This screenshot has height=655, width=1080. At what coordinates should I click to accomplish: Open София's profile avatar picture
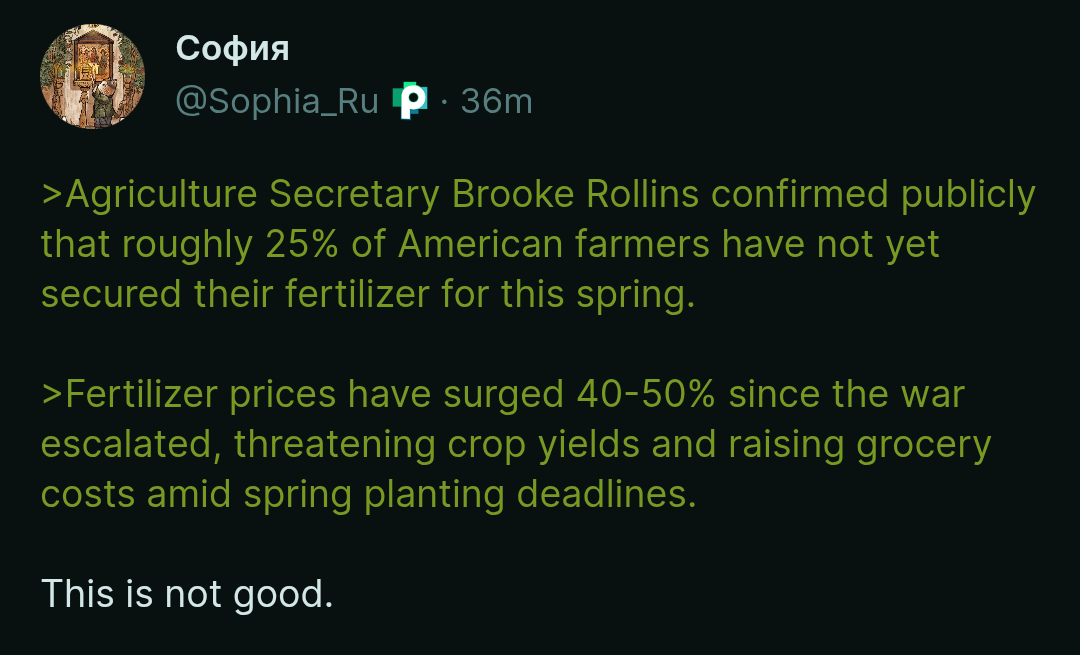[x=92, y=77]
